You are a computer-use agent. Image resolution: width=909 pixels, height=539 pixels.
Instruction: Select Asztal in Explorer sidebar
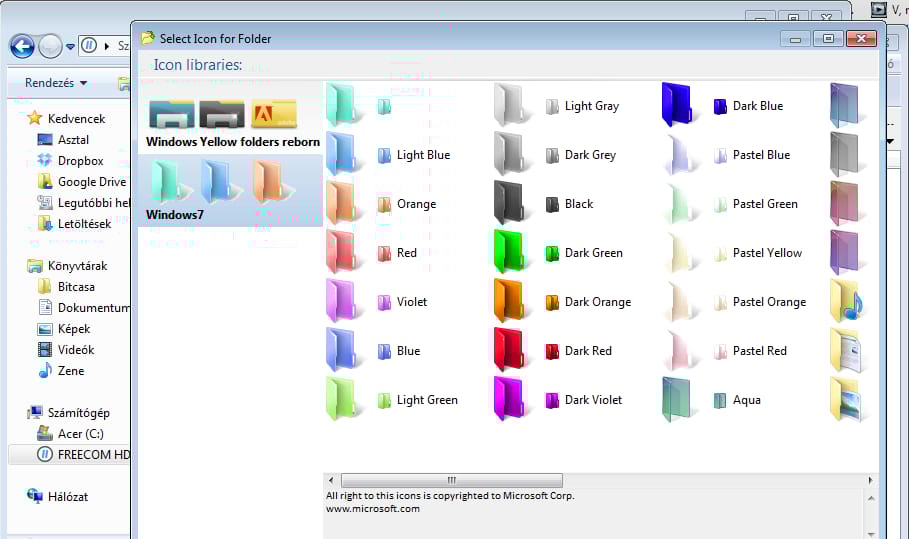click(x=63, y=140)
